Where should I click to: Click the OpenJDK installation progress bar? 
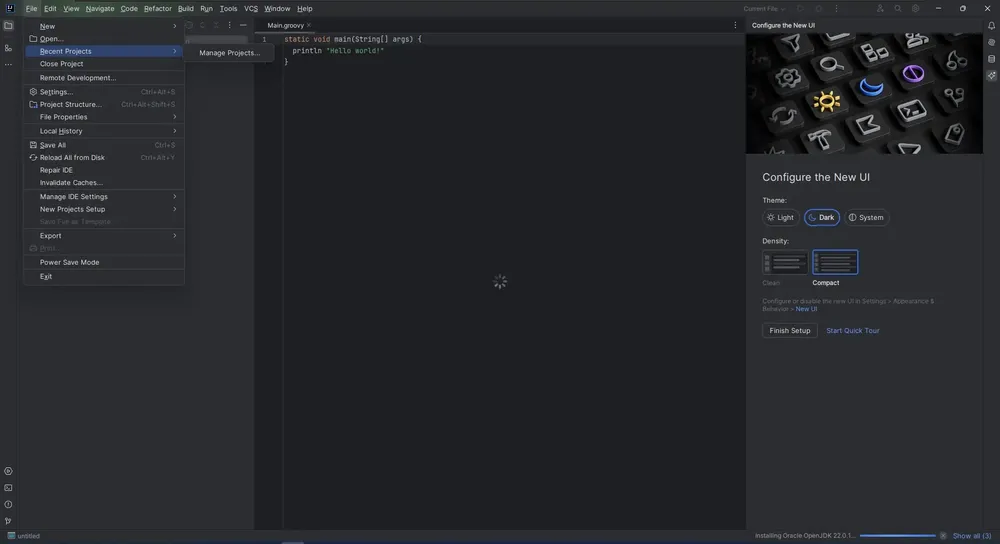(x=897, y=536)
